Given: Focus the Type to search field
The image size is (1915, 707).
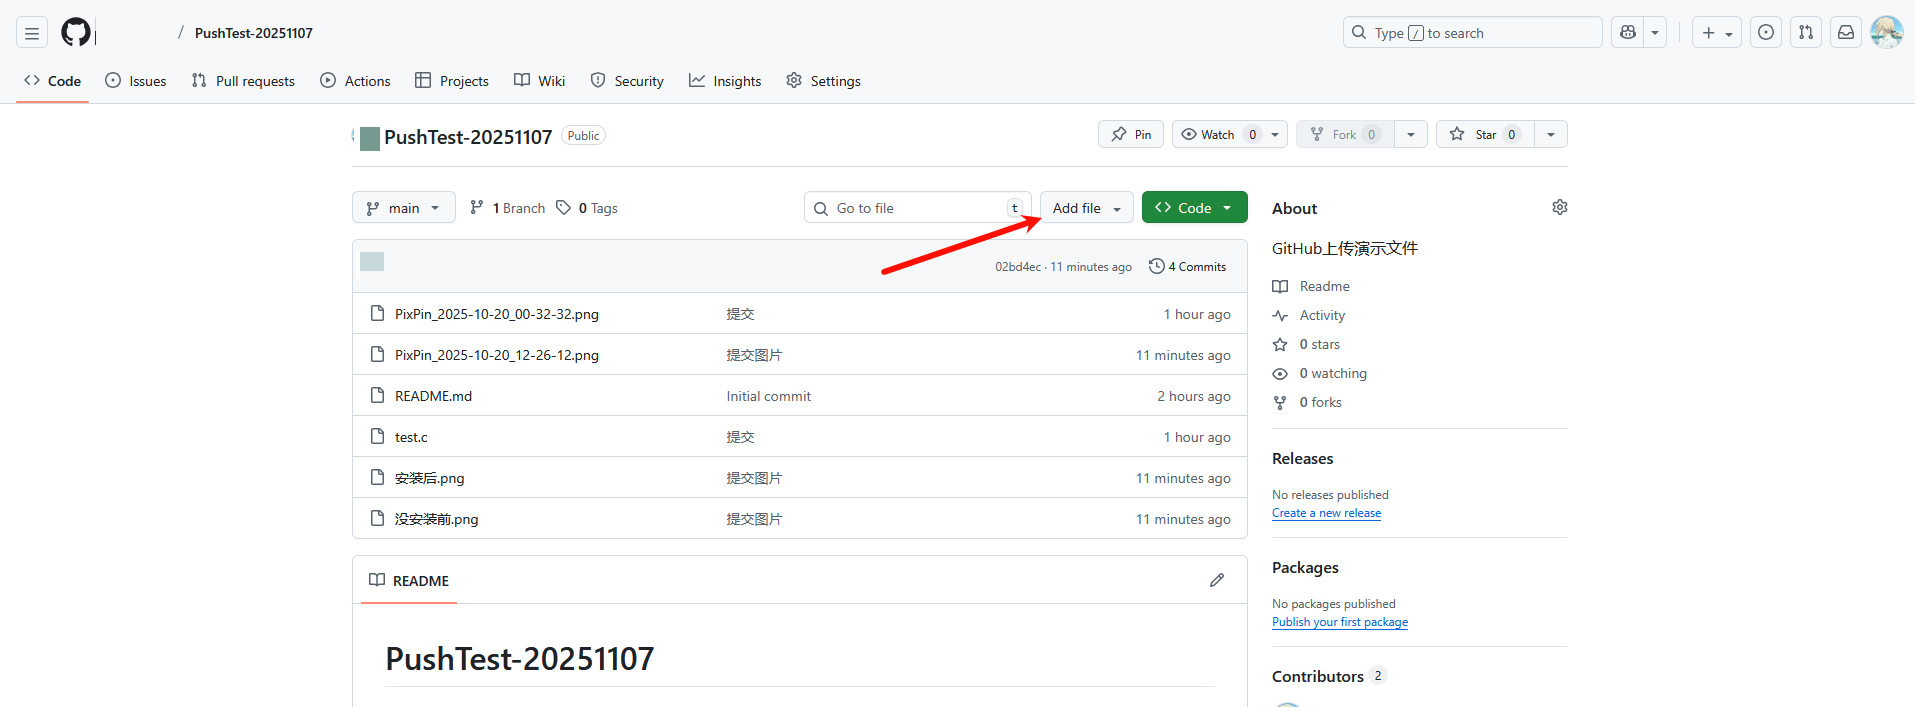Looking at the screenshot, I should point(1472,33).
